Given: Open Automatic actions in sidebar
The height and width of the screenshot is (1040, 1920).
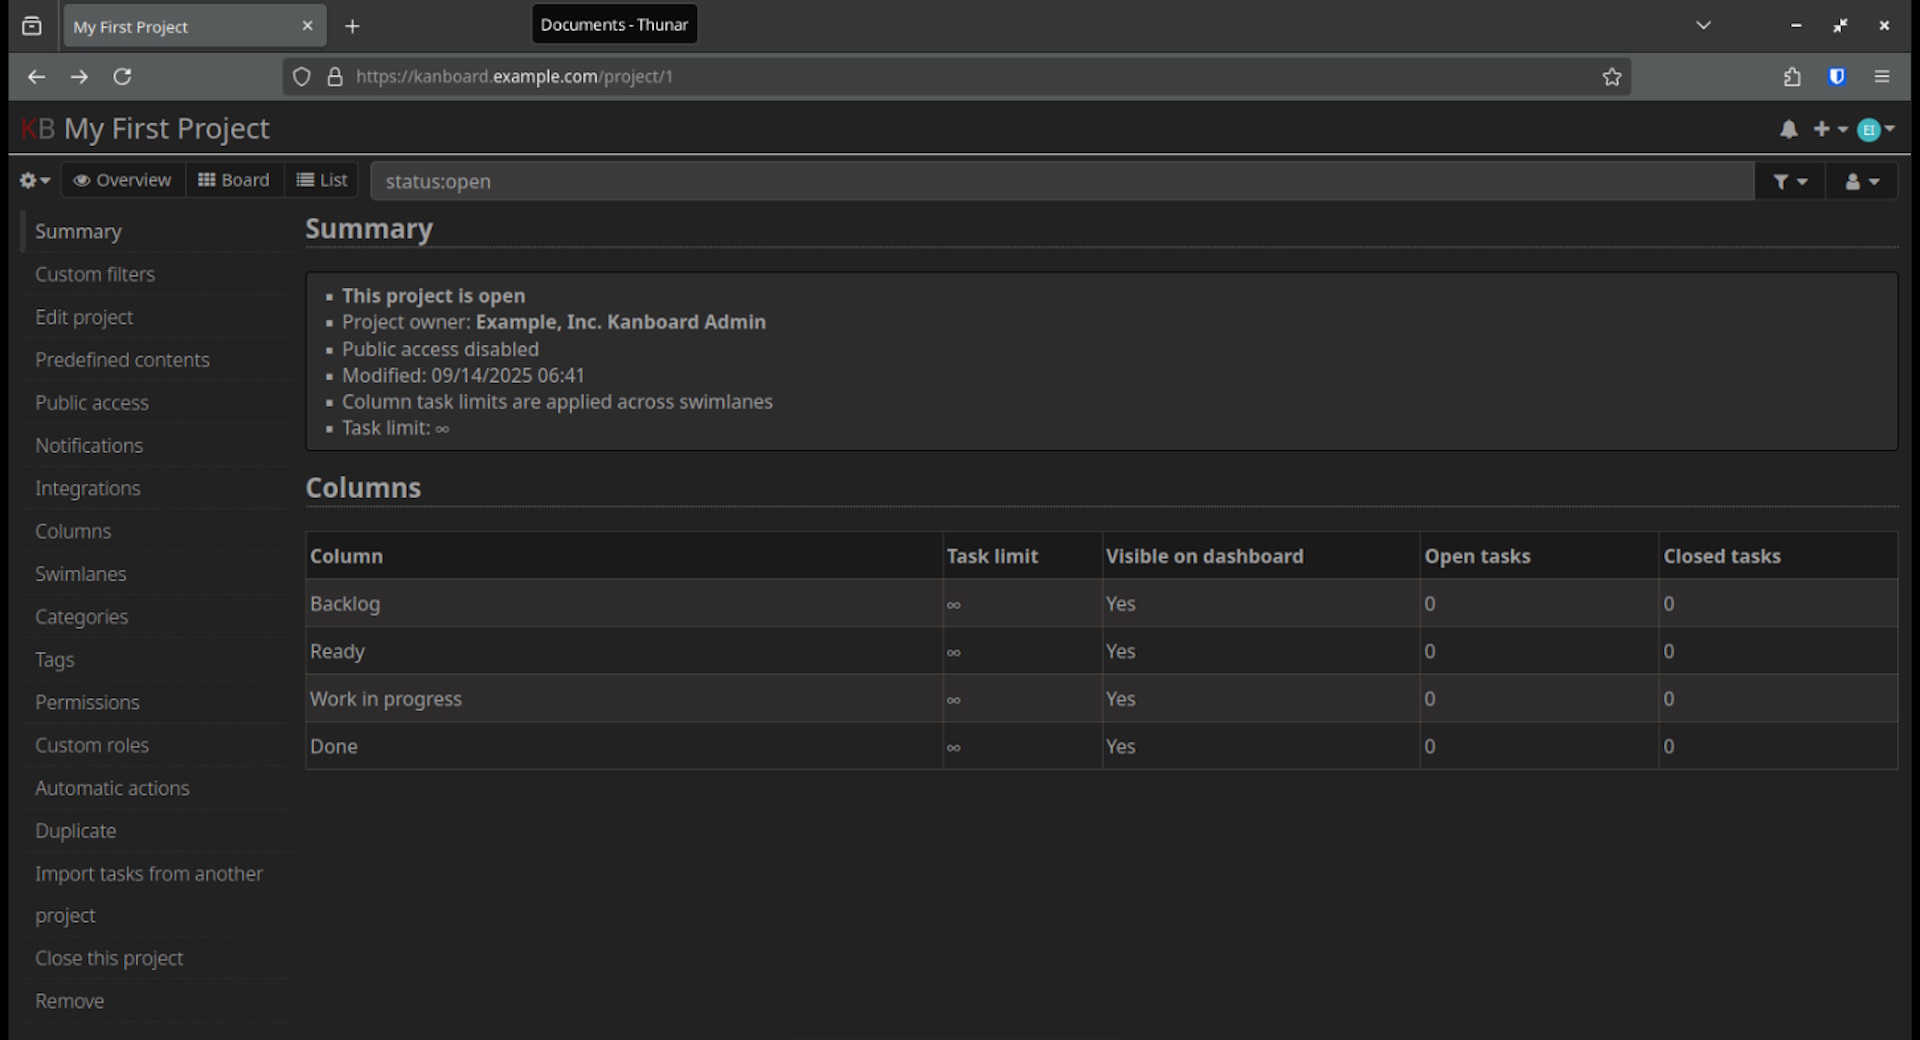Looking at the screenshot, I should pos(112,789).
